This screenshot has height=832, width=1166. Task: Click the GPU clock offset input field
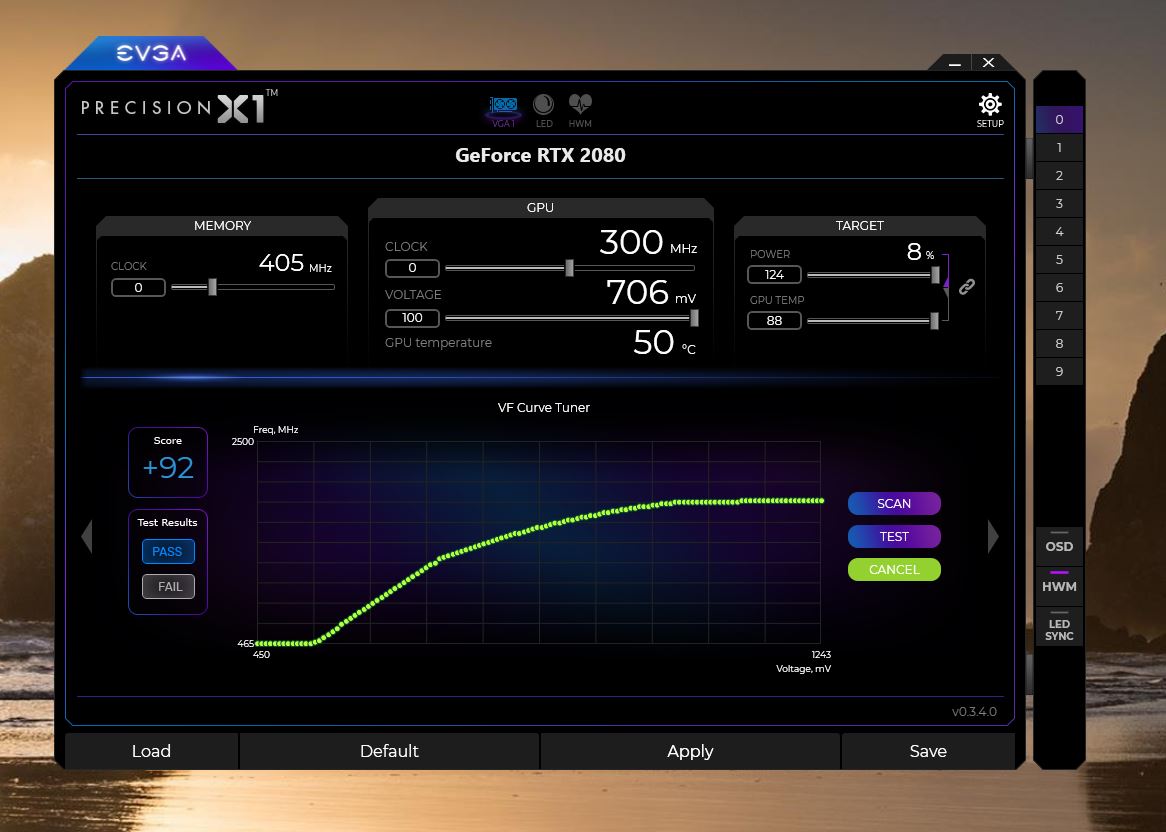(x=412, y=268)
